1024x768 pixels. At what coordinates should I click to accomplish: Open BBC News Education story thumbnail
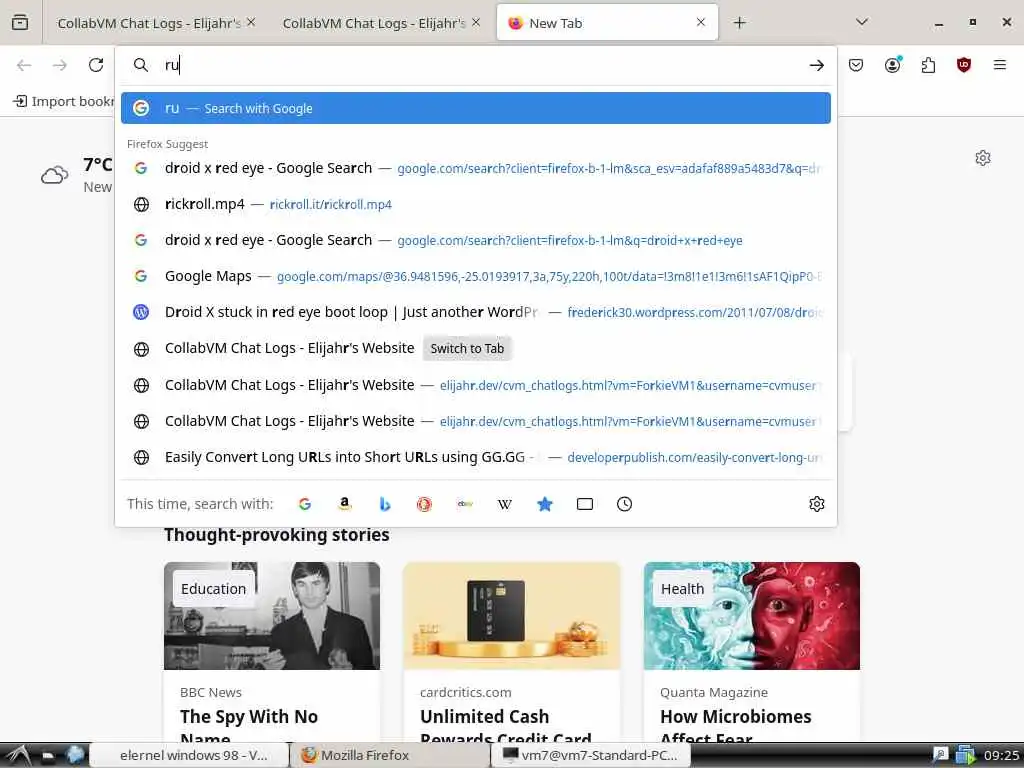coord(272,615)
